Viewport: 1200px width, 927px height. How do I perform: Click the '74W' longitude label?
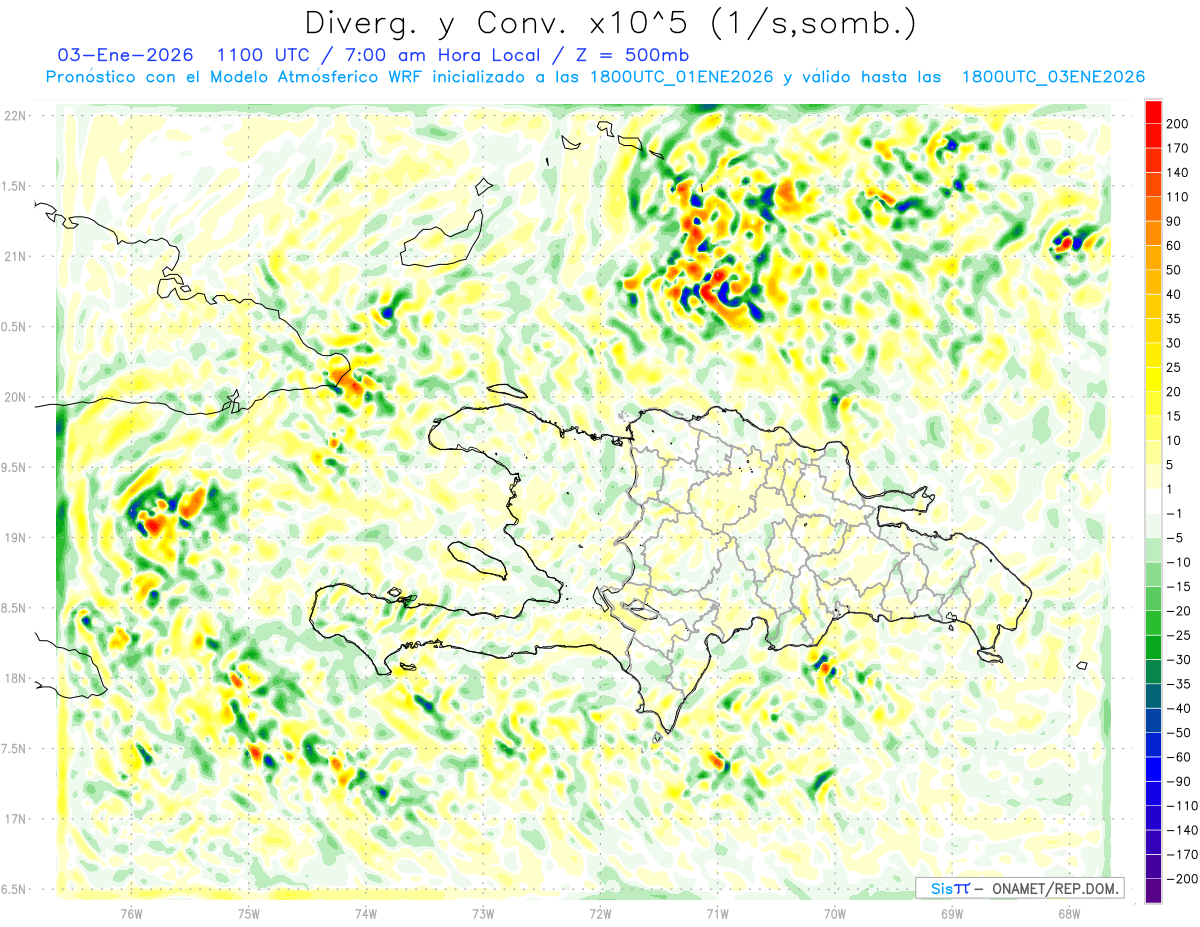tap(366, 914)
